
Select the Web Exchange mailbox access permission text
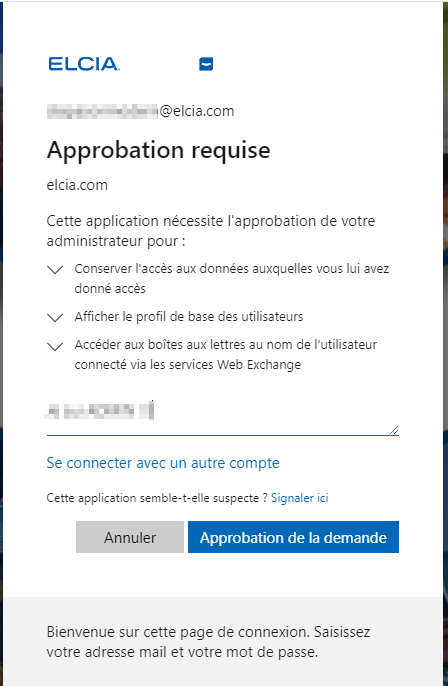pyautogui.click(x=225, y=354)
